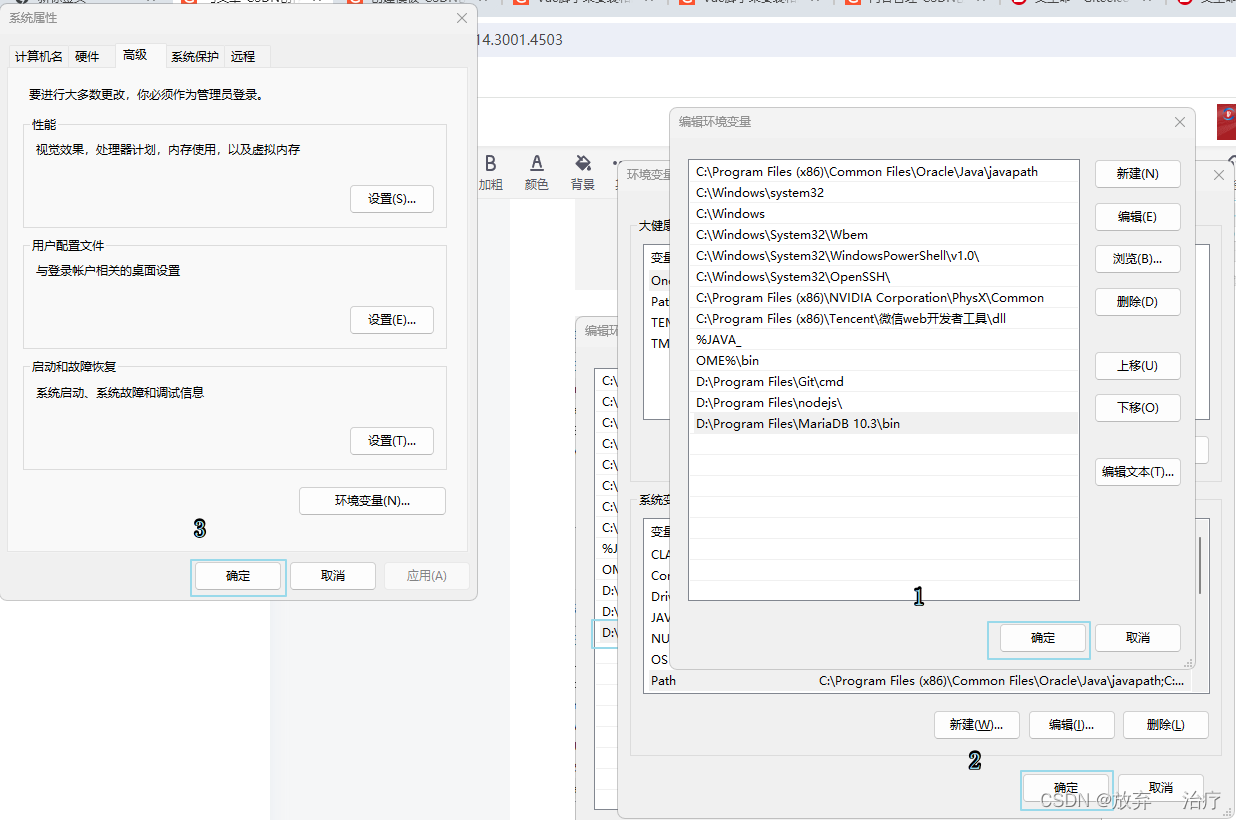Open the 远程 tab
Viewport: 1236px width, 820px height.
pyautogui.click(x=243, y=56)
